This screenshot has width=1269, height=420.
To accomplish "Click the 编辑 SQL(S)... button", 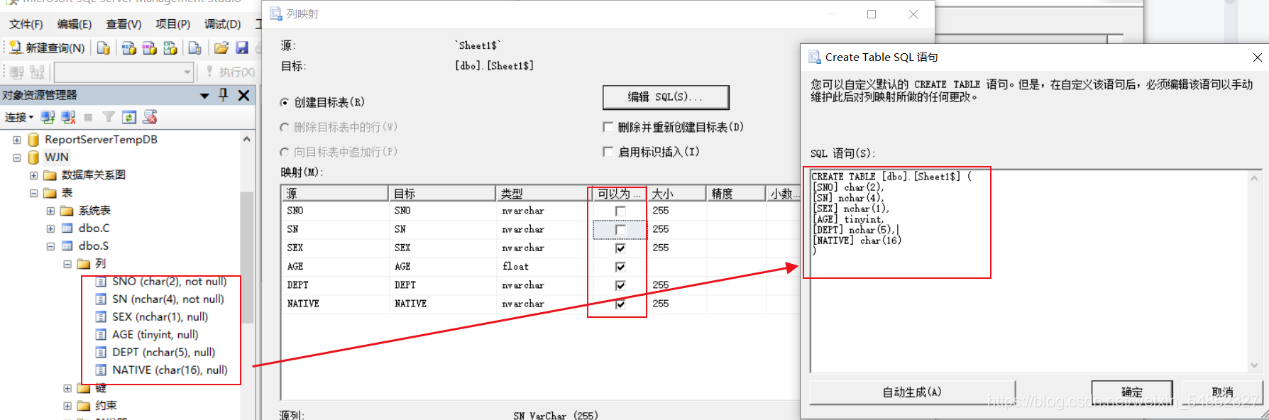I will click(x=665, y=97).
